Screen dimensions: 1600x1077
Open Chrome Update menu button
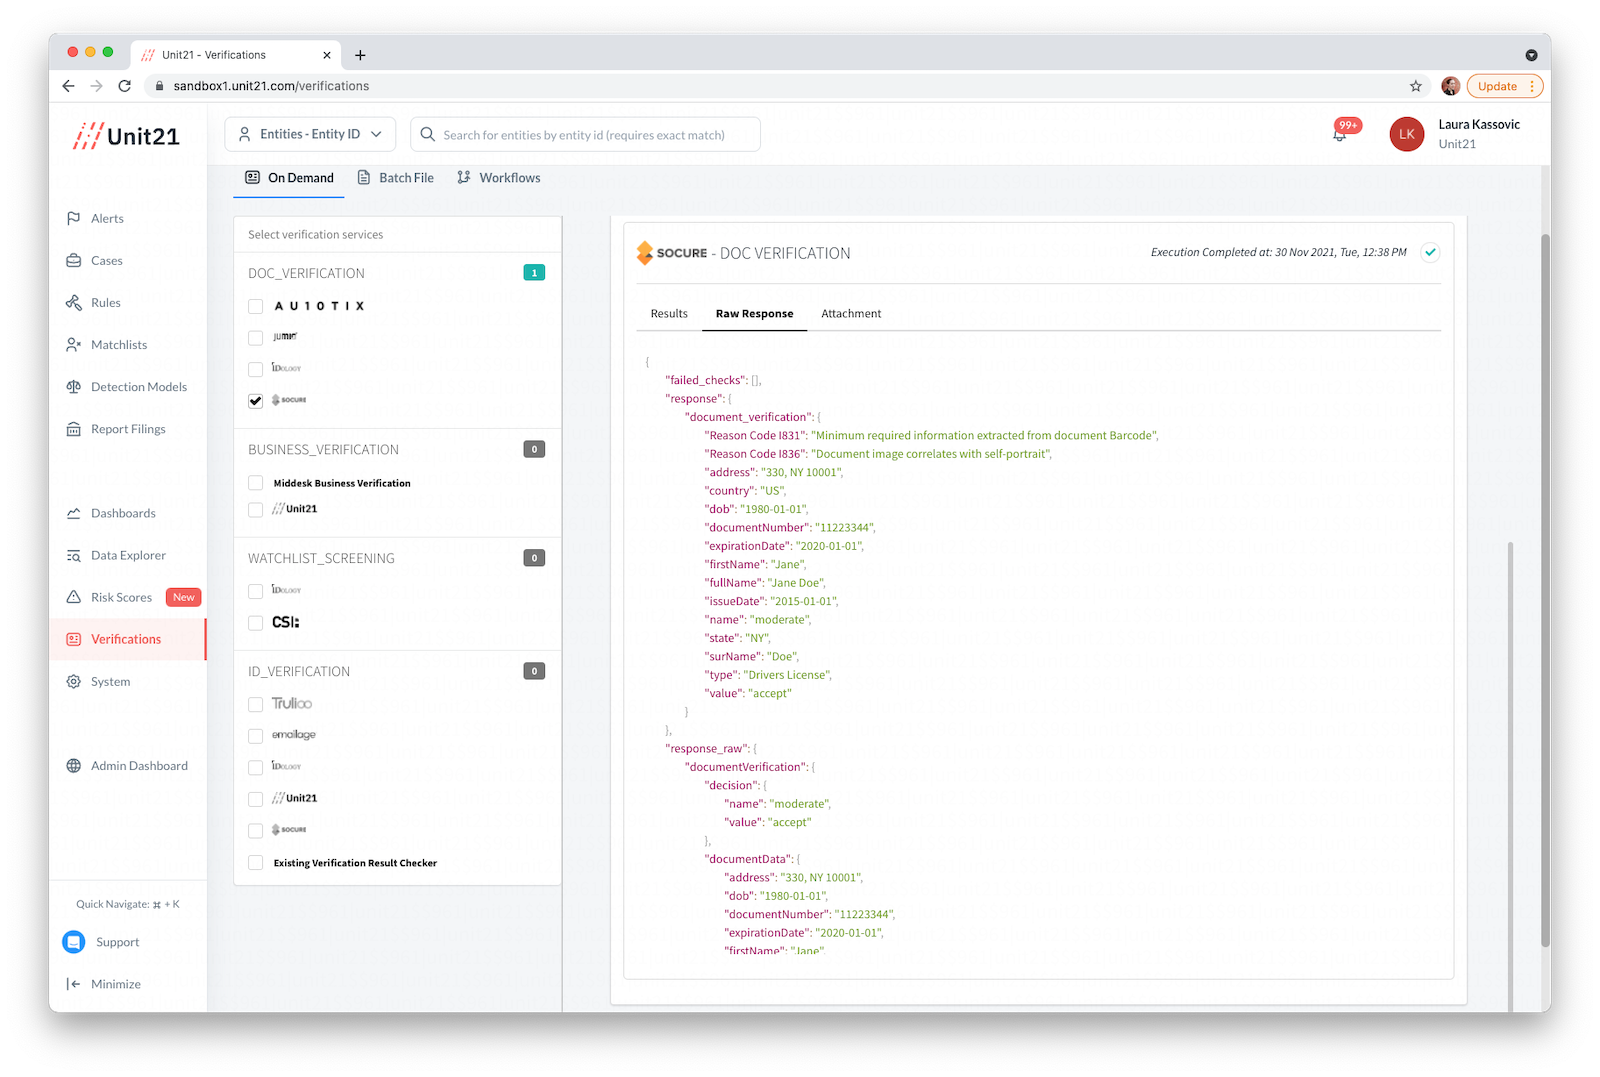[1505, 86]
